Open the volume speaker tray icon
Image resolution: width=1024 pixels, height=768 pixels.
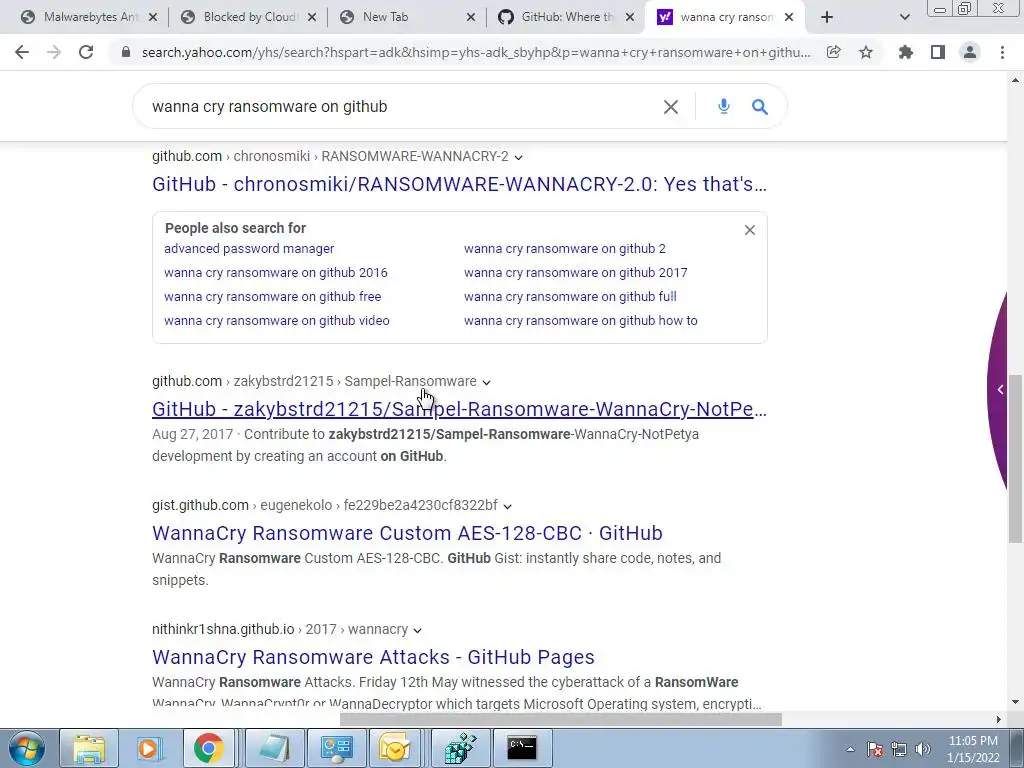tap(923, 749)
